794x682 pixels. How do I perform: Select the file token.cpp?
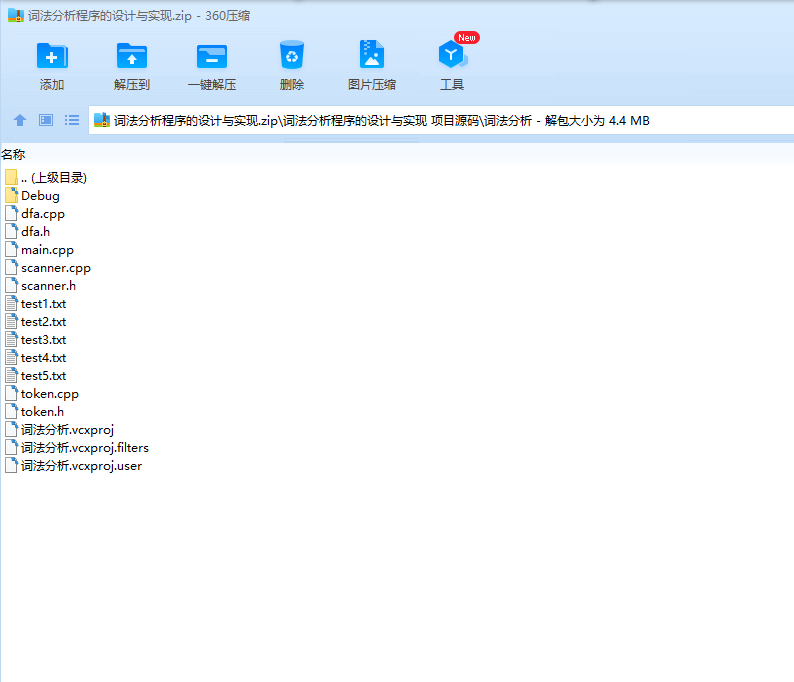tap(42, 394)
